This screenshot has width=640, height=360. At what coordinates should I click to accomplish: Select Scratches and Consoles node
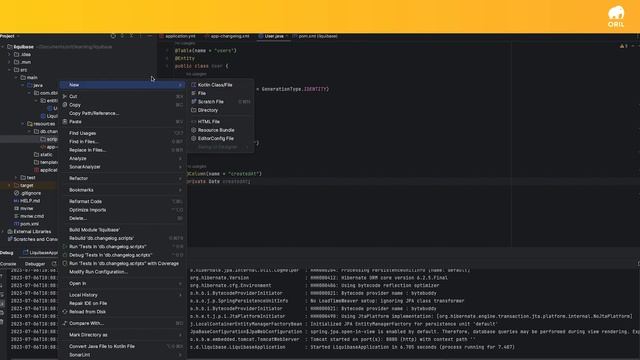pyautogui.click(x=33, y=239)
